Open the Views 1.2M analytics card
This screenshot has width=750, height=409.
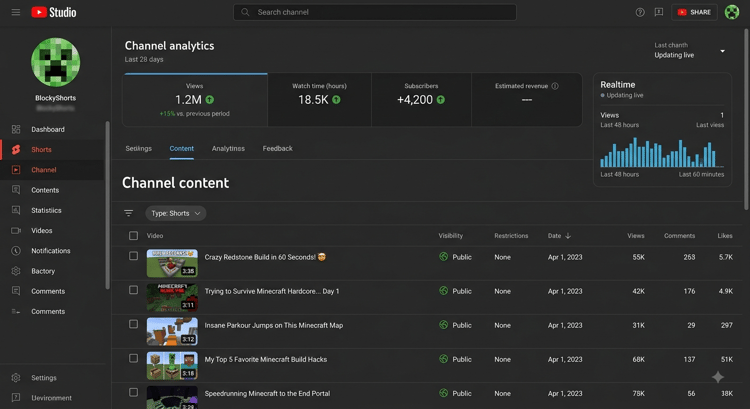[195, 100]
